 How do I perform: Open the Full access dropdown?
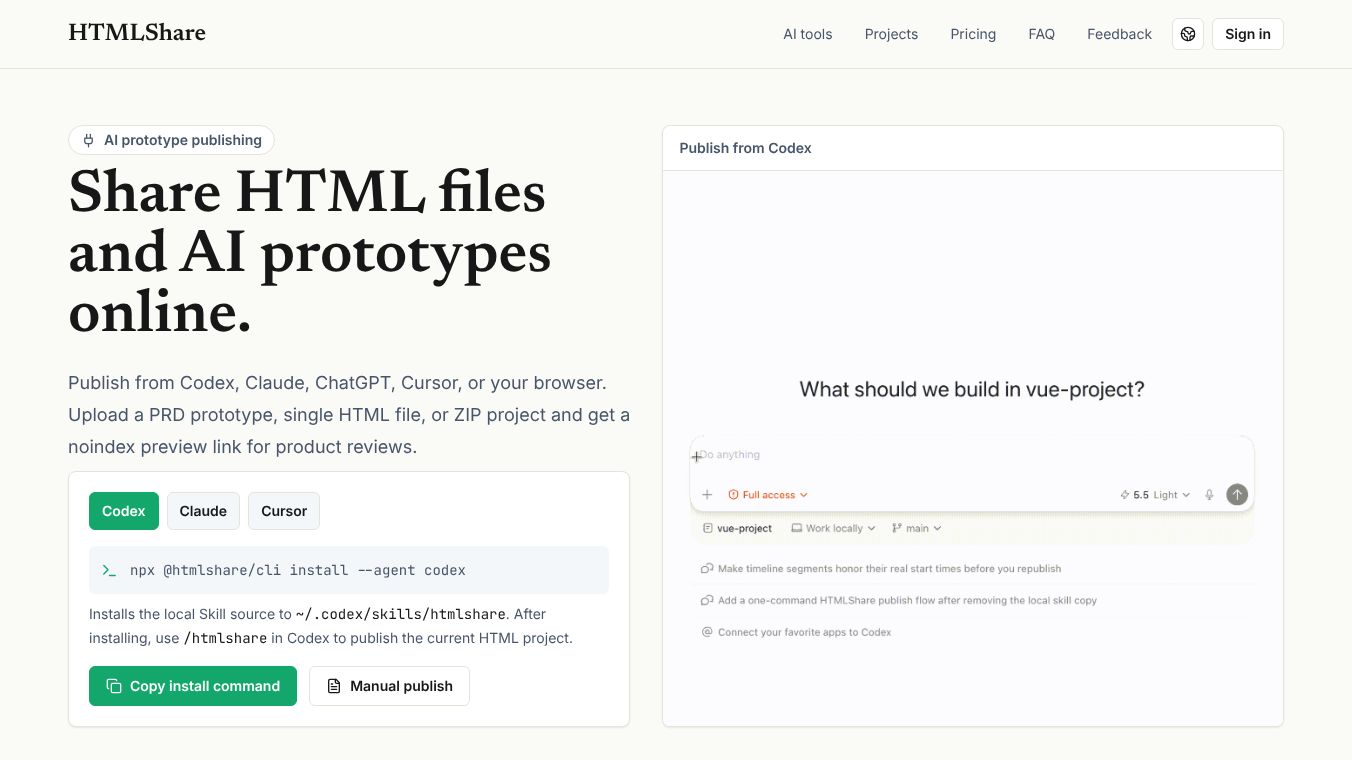pos(768,495)
